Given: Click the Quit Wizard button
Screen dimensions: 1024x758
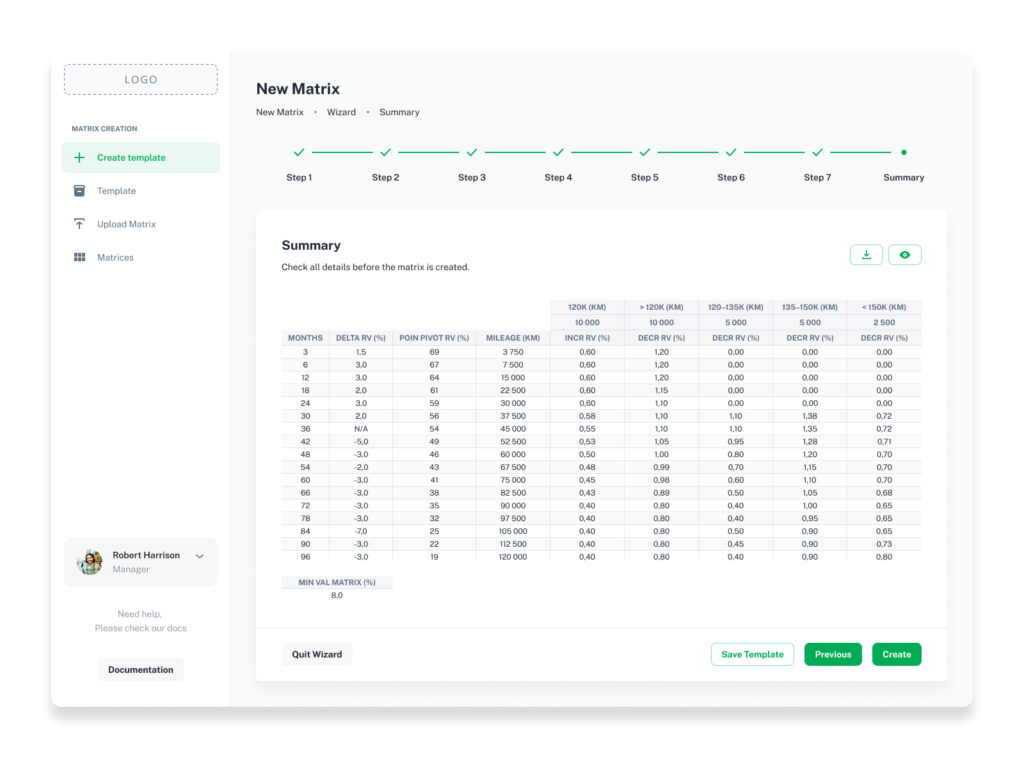Looking at the screenshot, I should (x=317, y=654).
